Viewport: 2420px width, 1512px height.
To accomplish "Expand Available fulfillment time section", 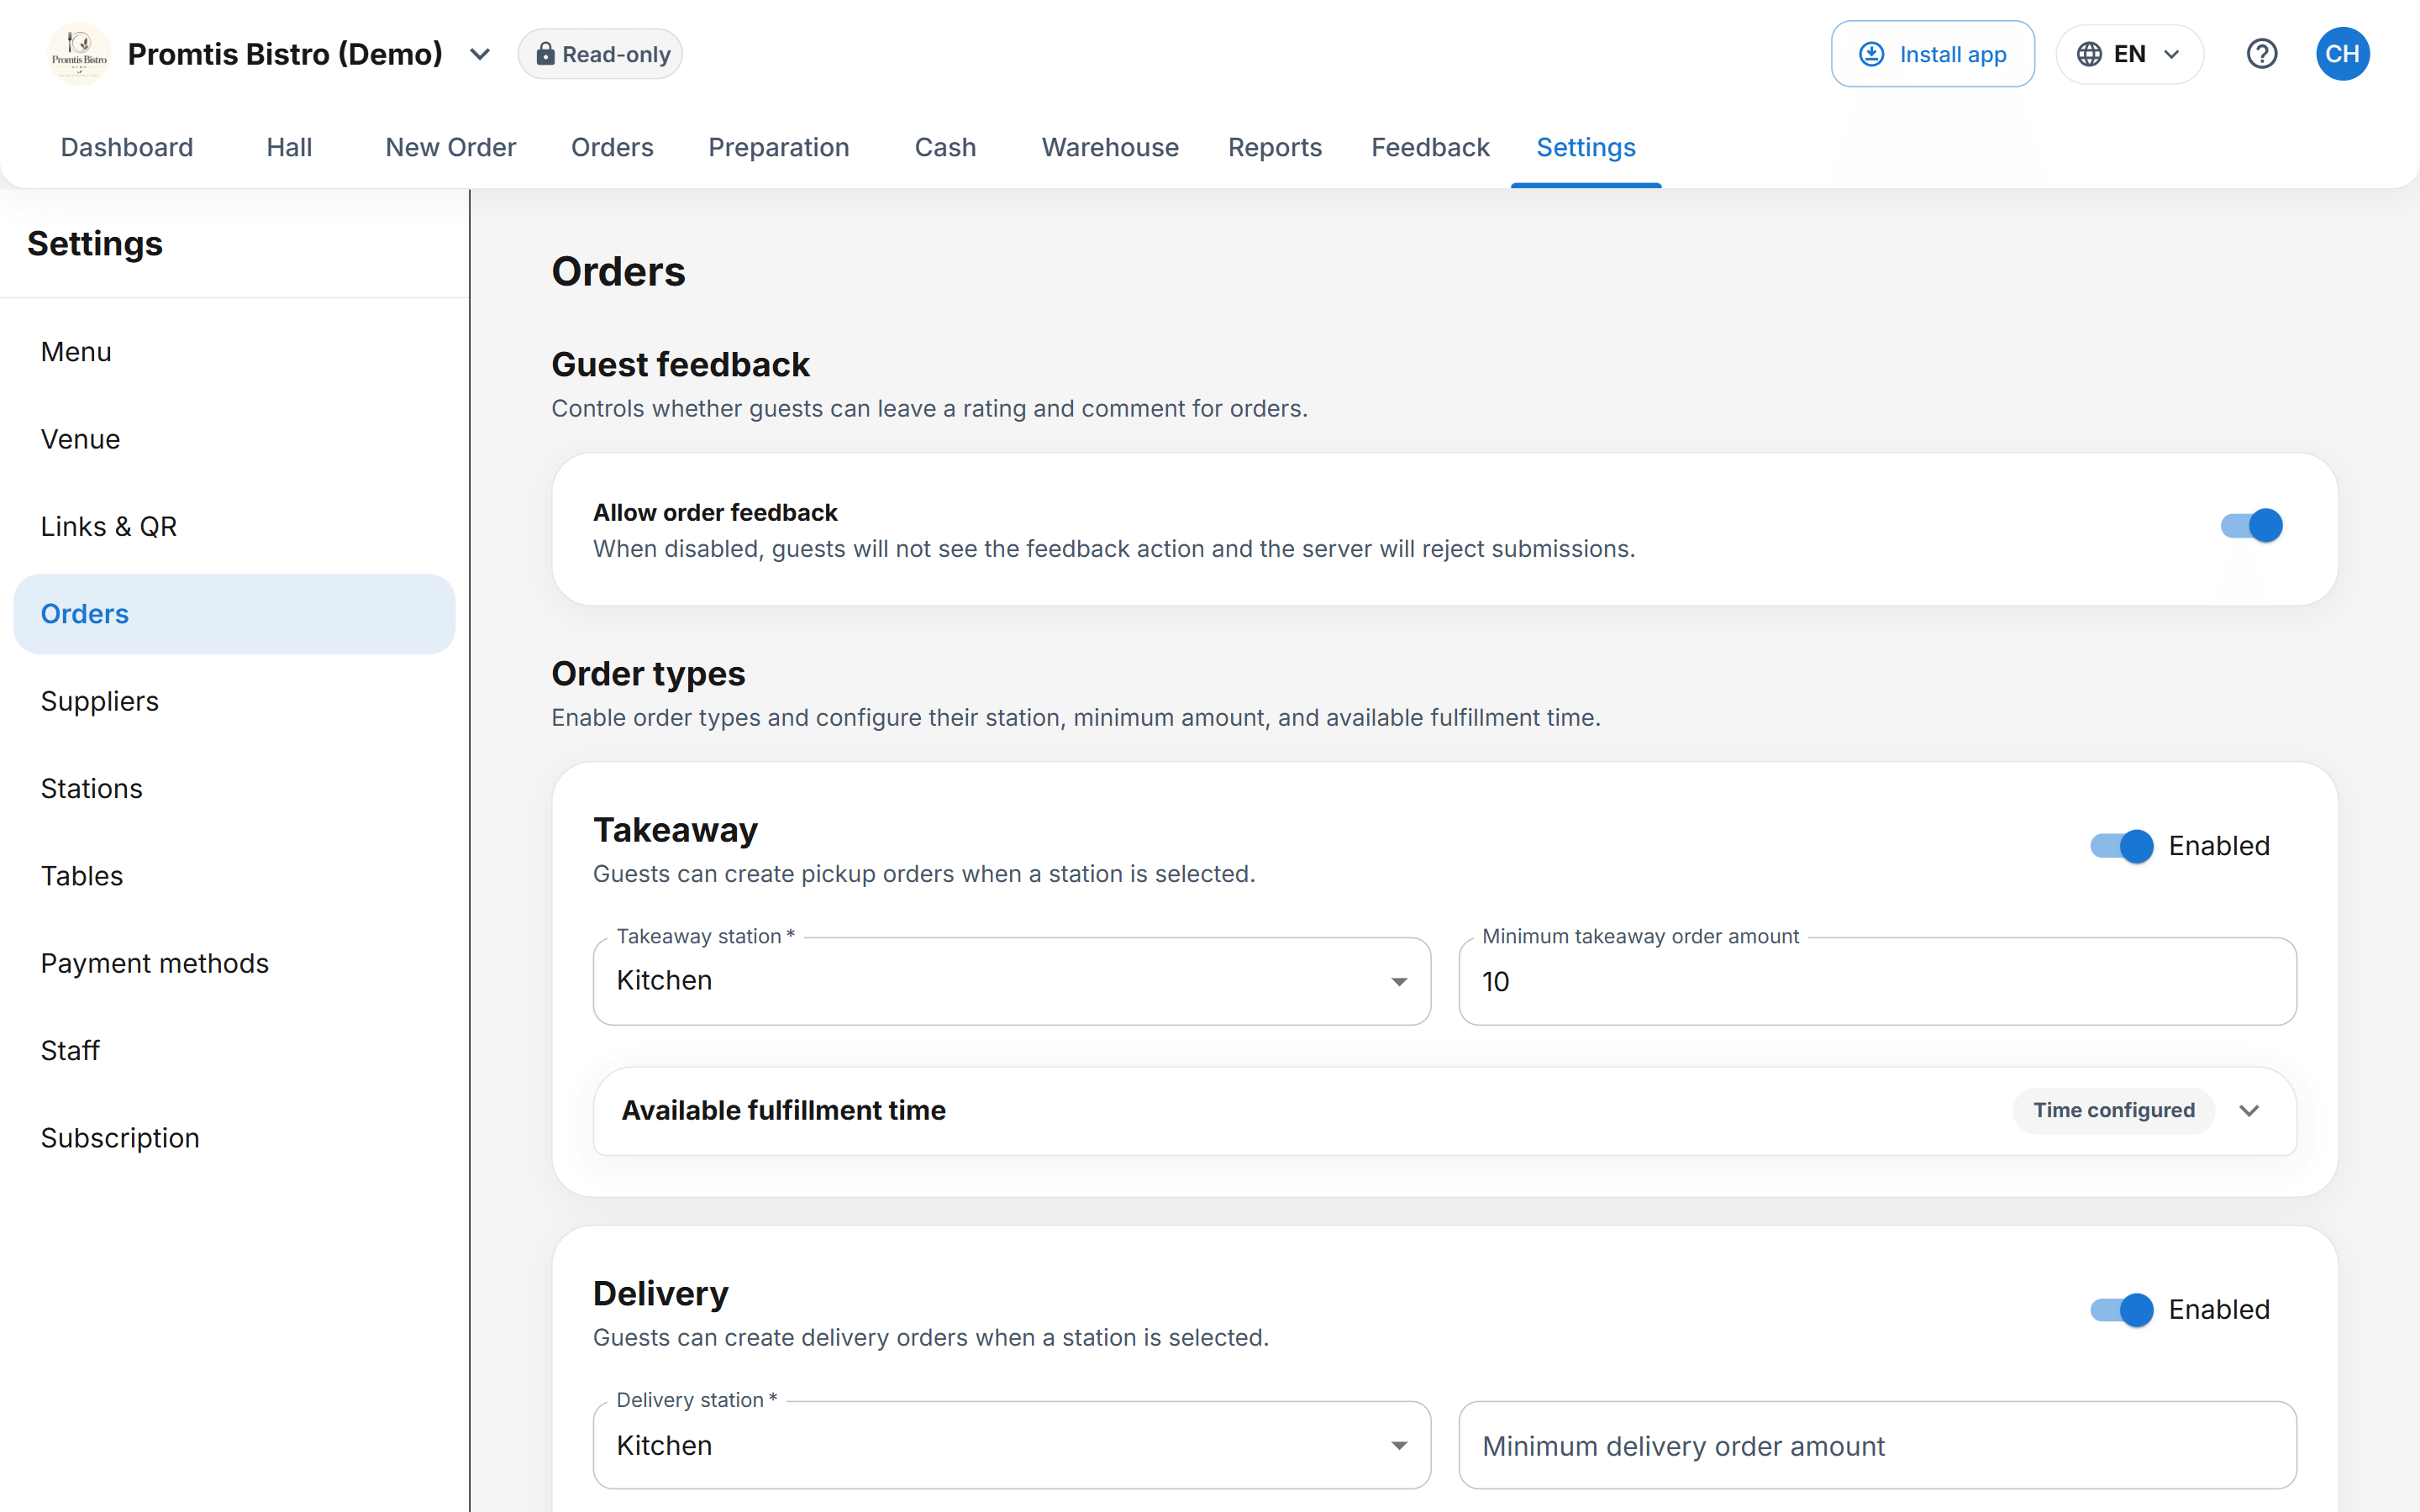I will 1445,1111.
